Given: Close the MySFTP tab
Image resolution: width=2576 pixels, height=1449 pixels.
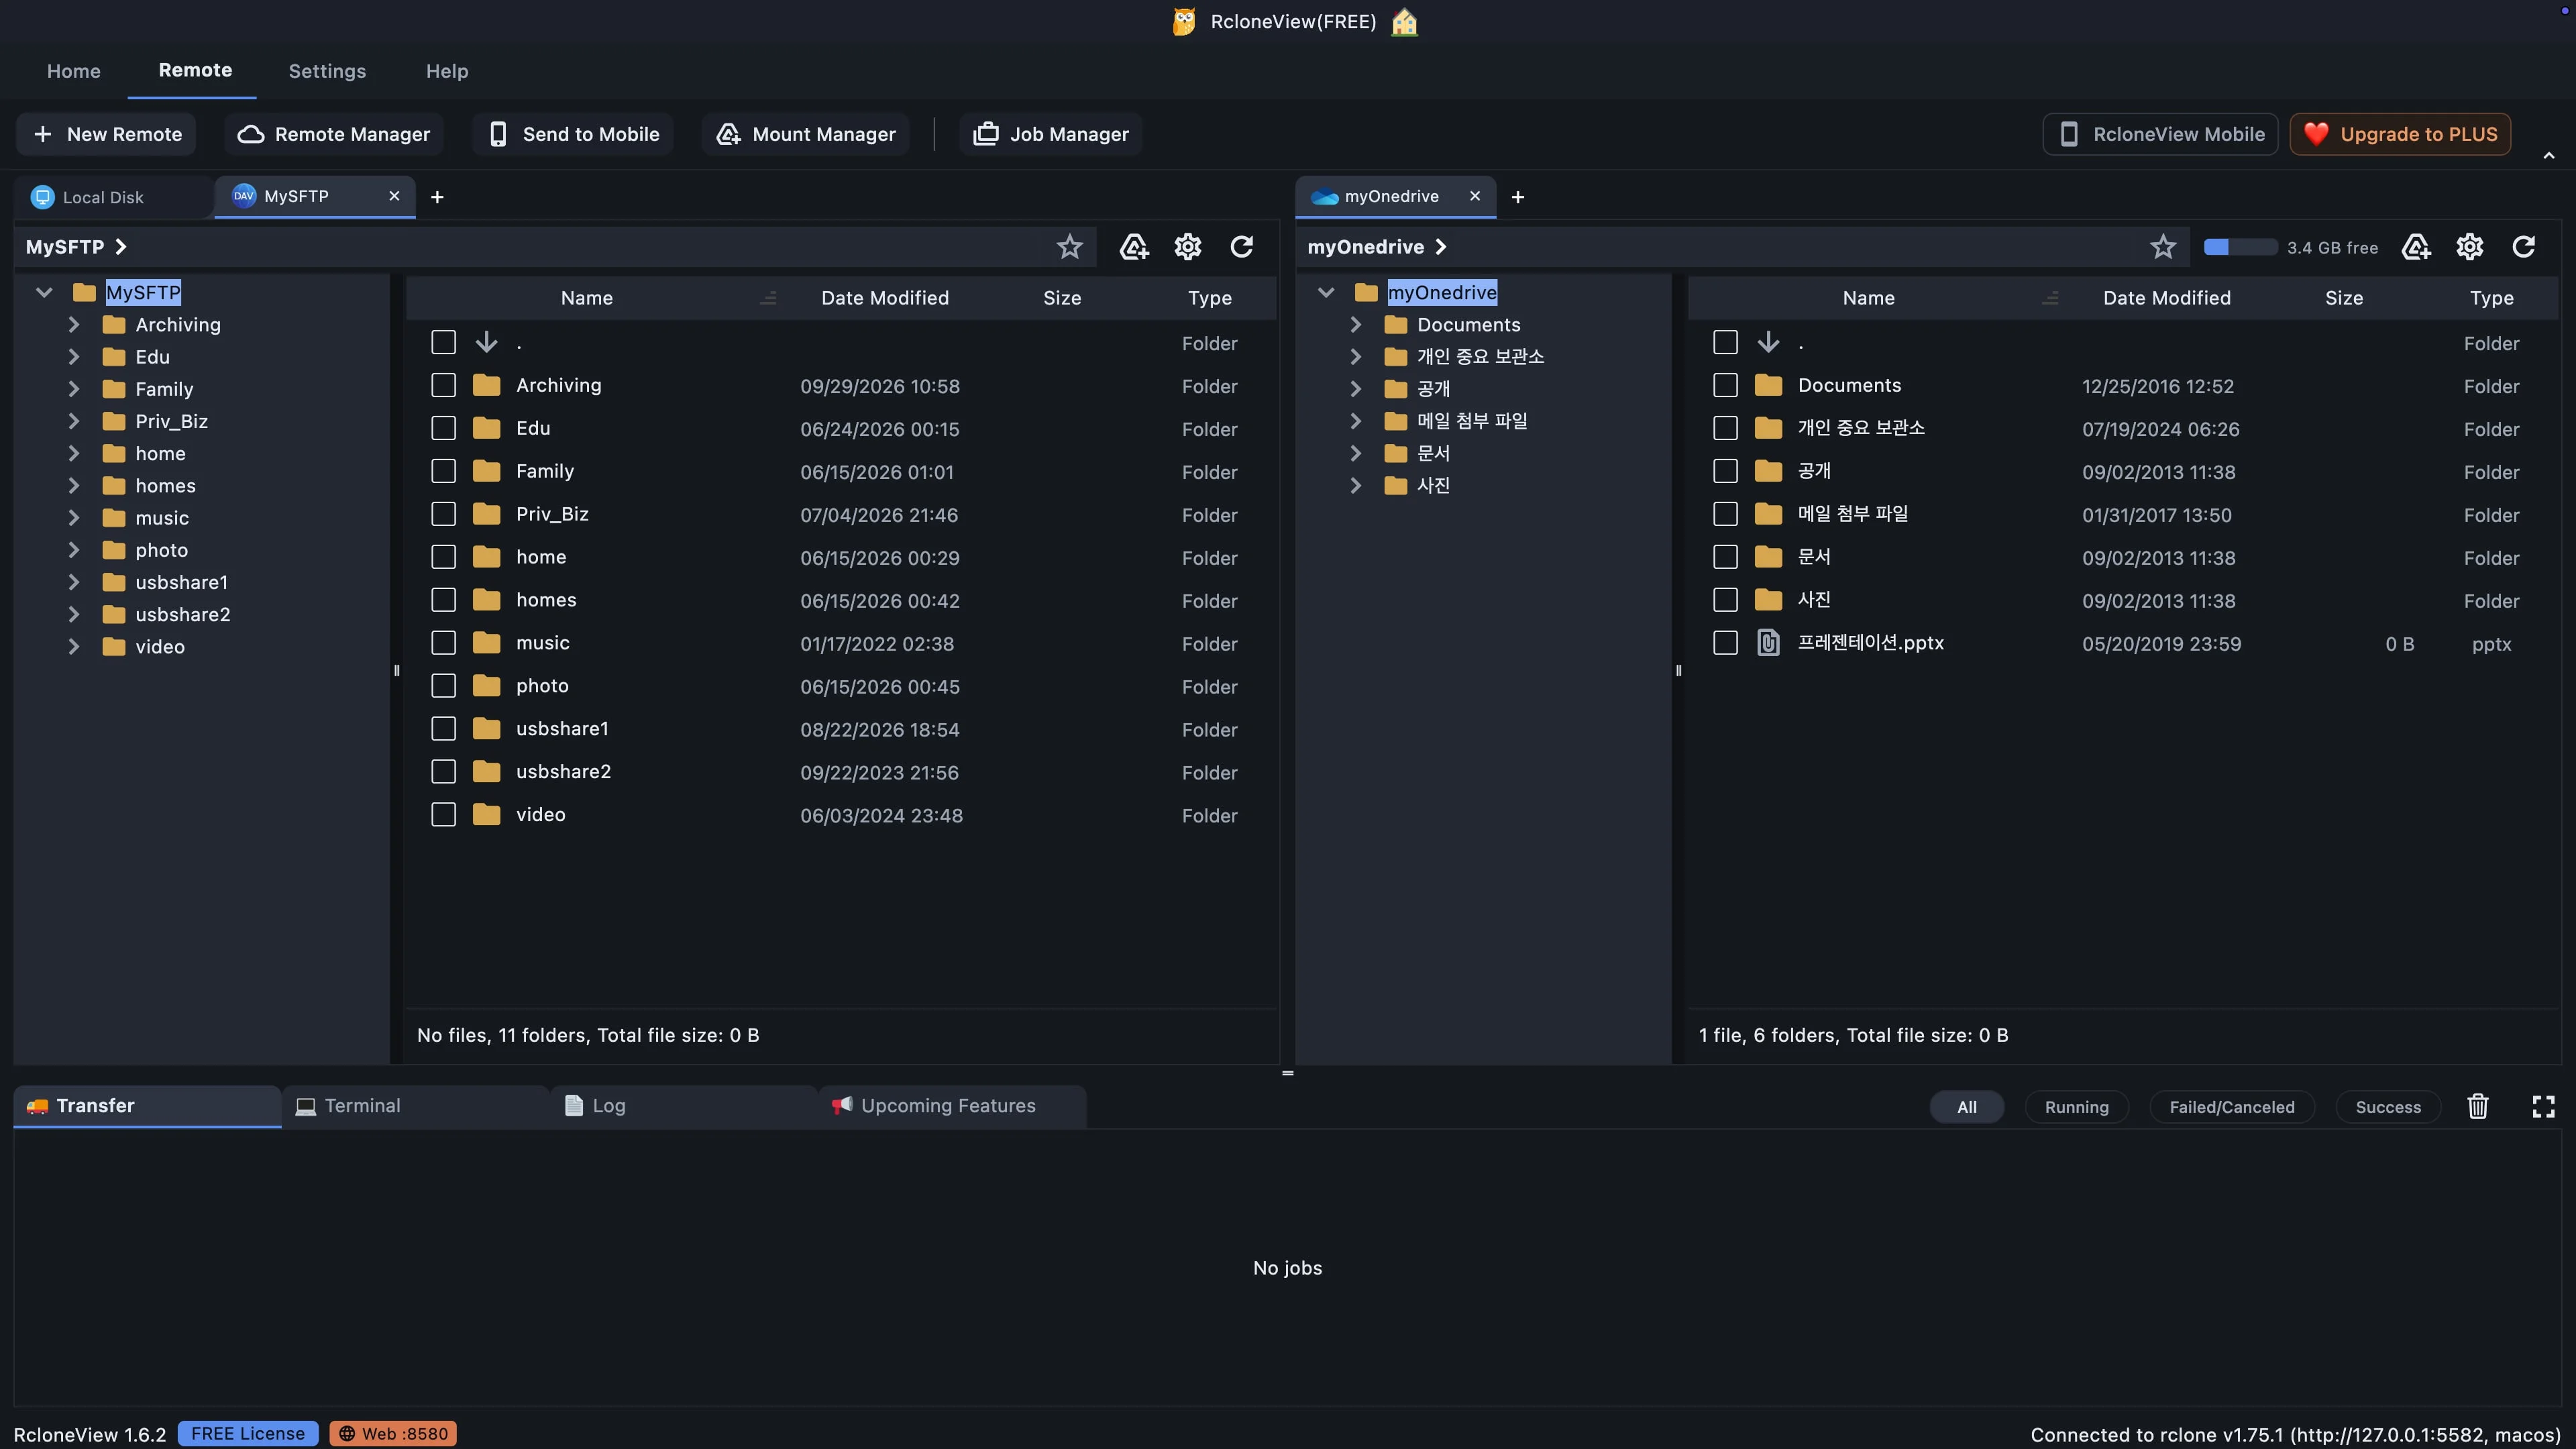Looking at the screenshot, I should click(394, 196).
